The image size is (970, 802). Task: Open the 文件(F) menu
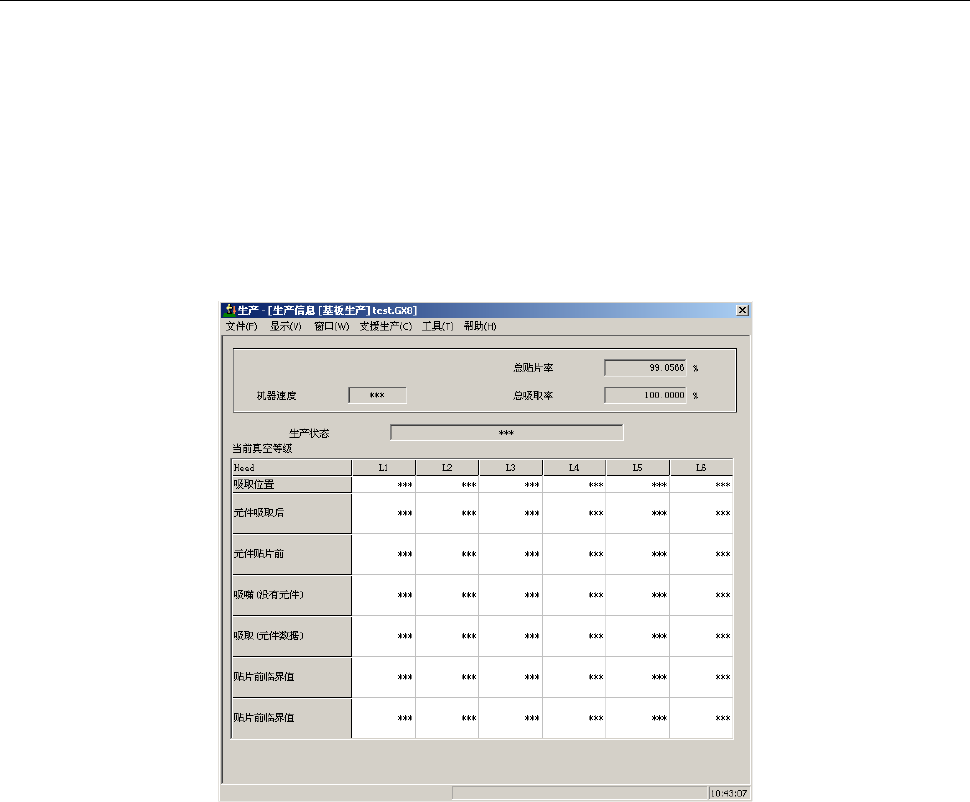tap(241, 326)
